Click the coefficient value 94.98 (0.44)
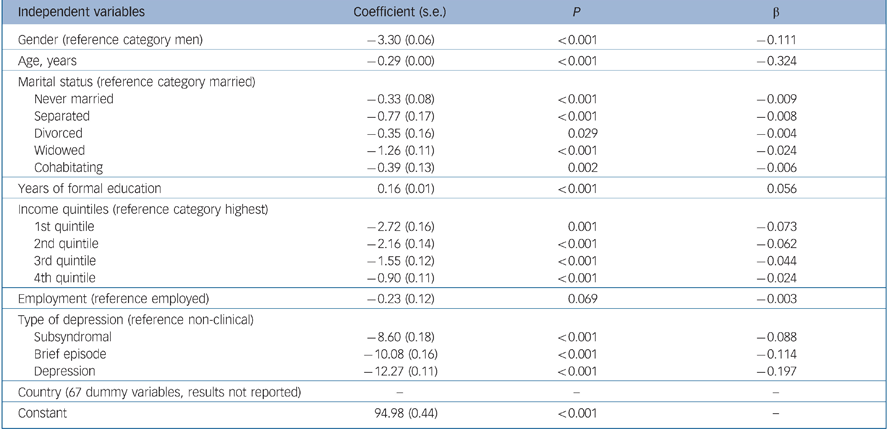Image resolution: width=887 pixels, height=429 pixels. pos(396,412)
